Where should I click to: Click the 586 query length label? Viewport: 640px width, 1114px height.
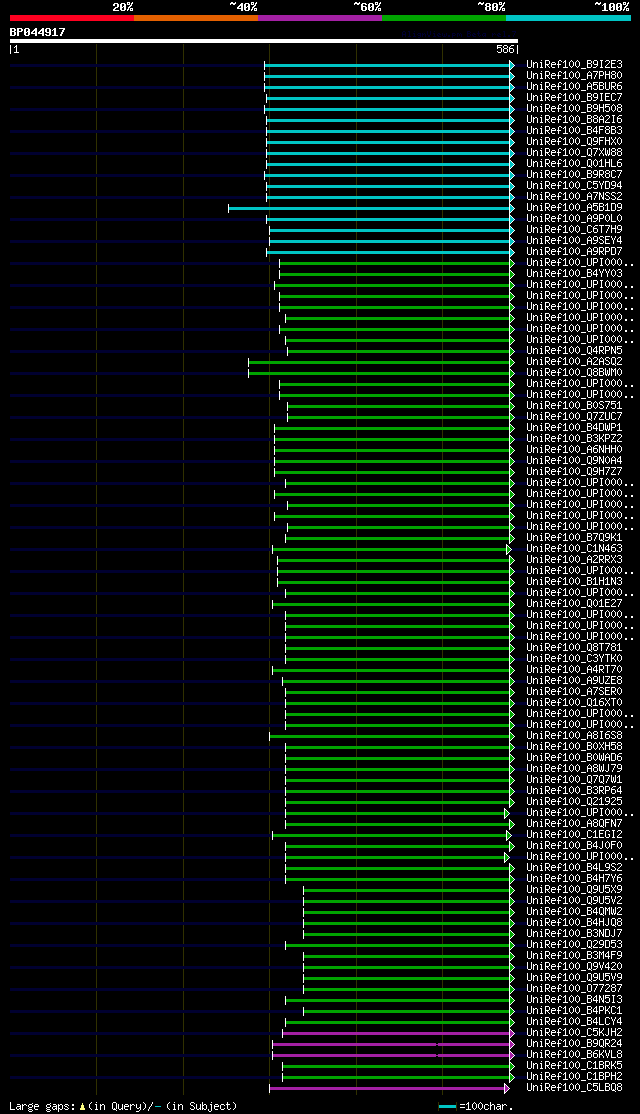click(504, 50)
